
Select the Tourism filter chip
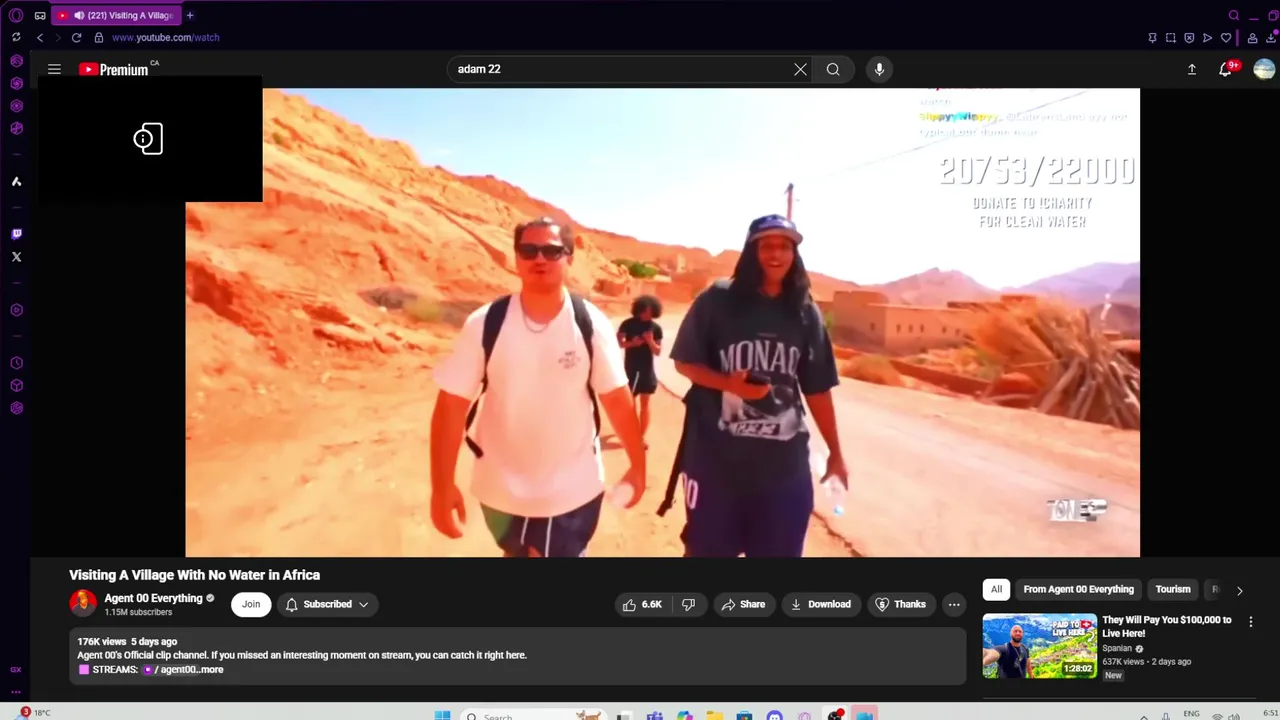point(1173,589)
